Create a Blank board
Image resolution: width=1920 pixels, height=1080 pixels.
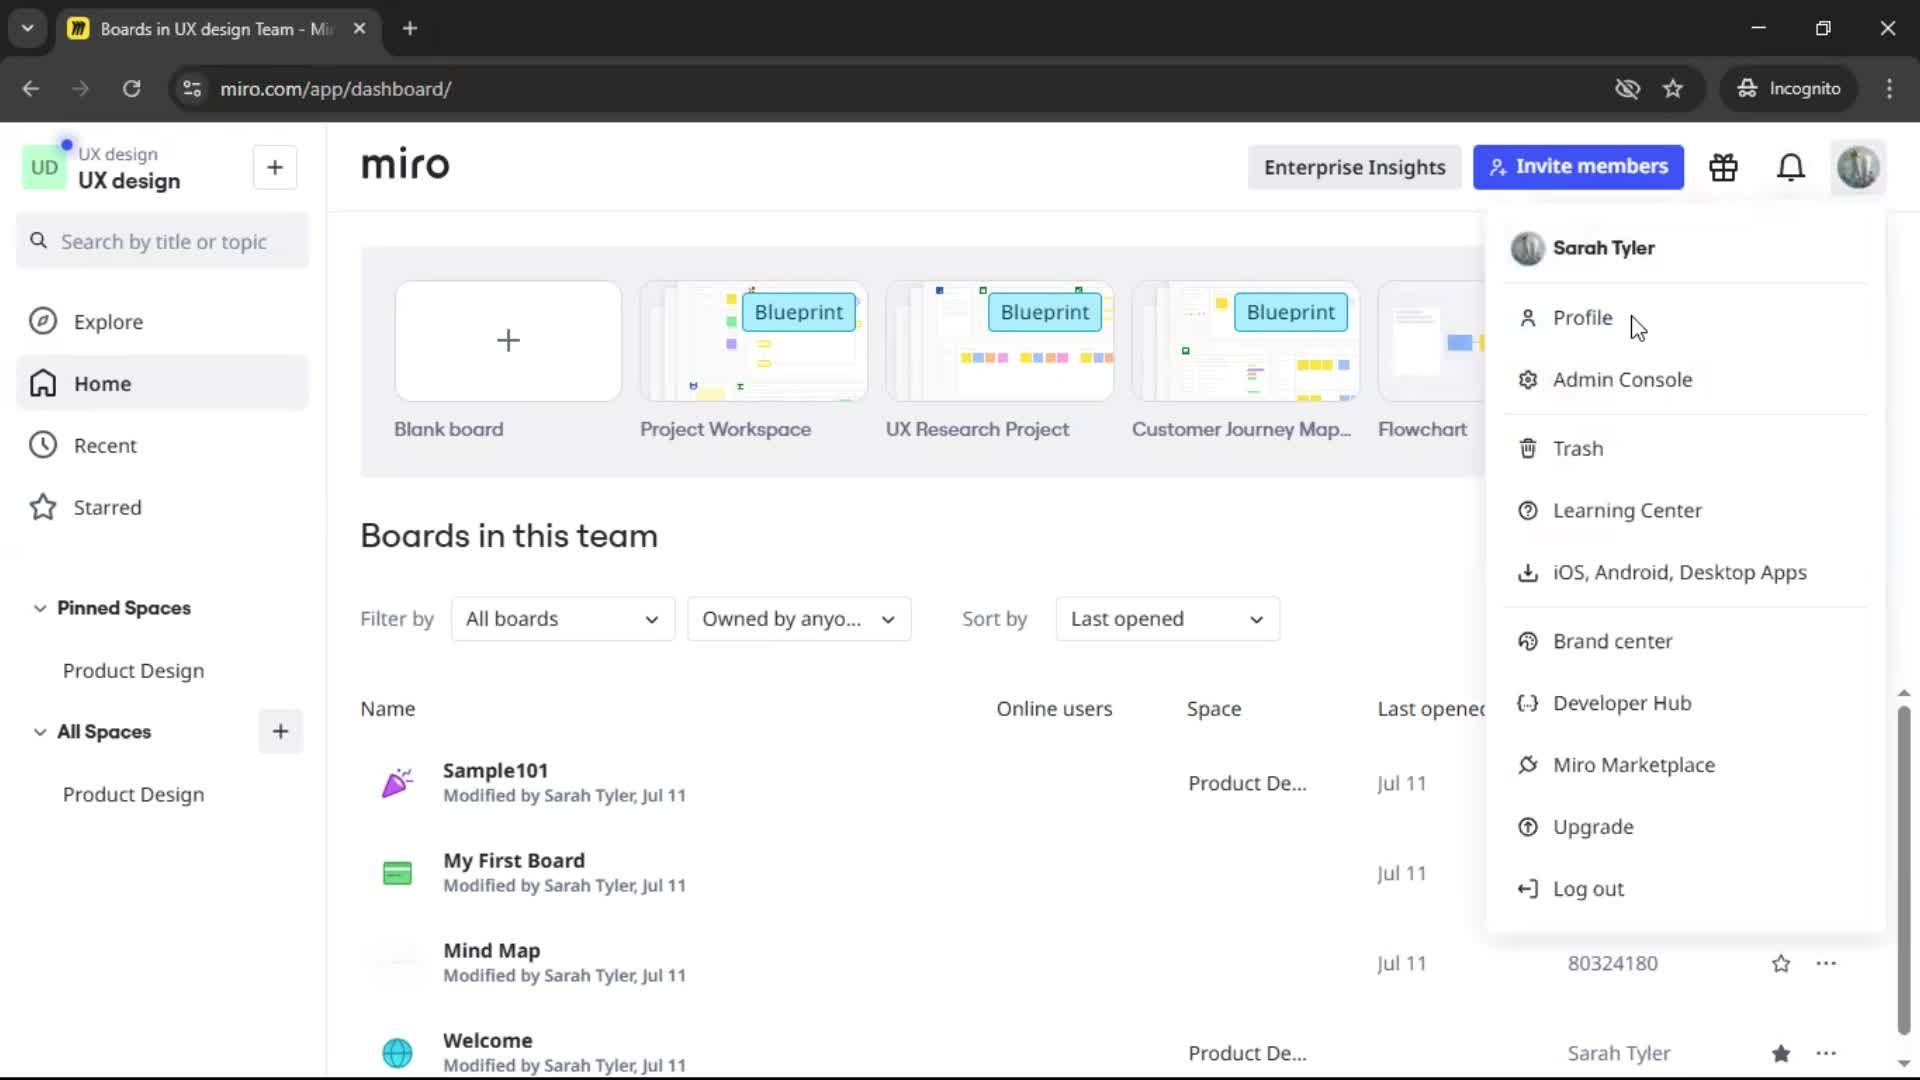coord(508,341)
